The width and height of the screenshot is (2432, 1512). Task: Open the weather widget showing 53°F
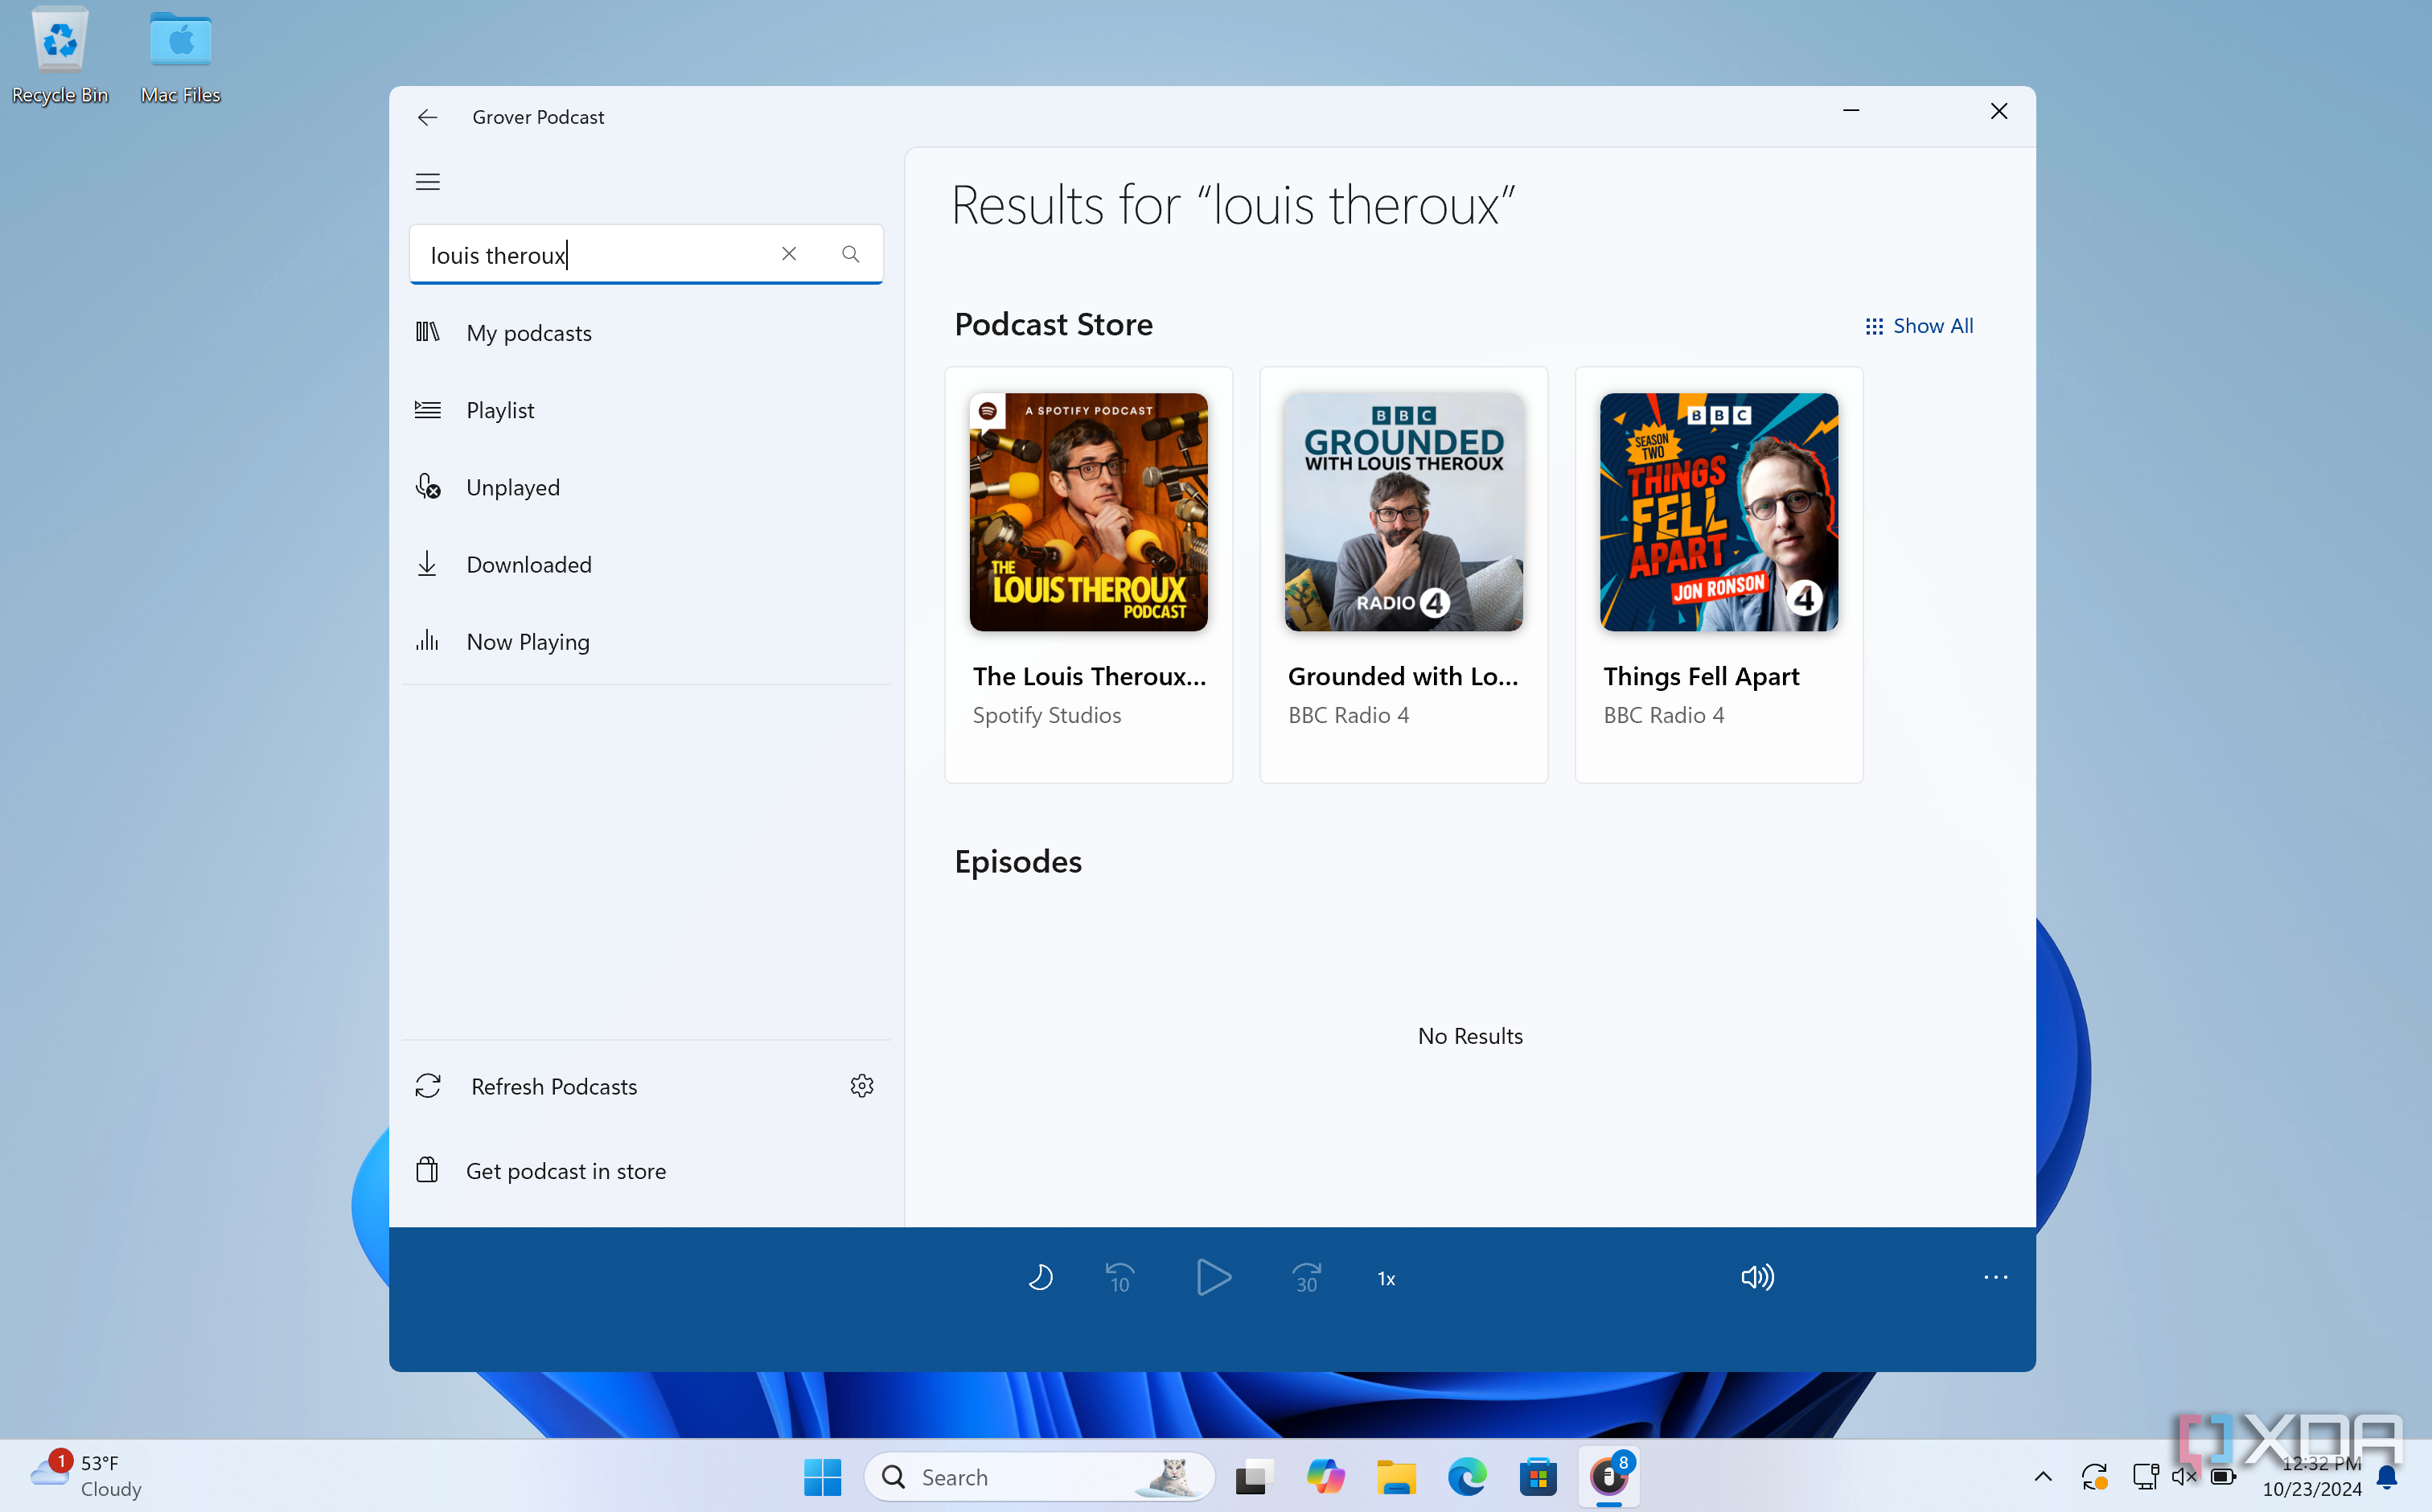click(86, 1476)
